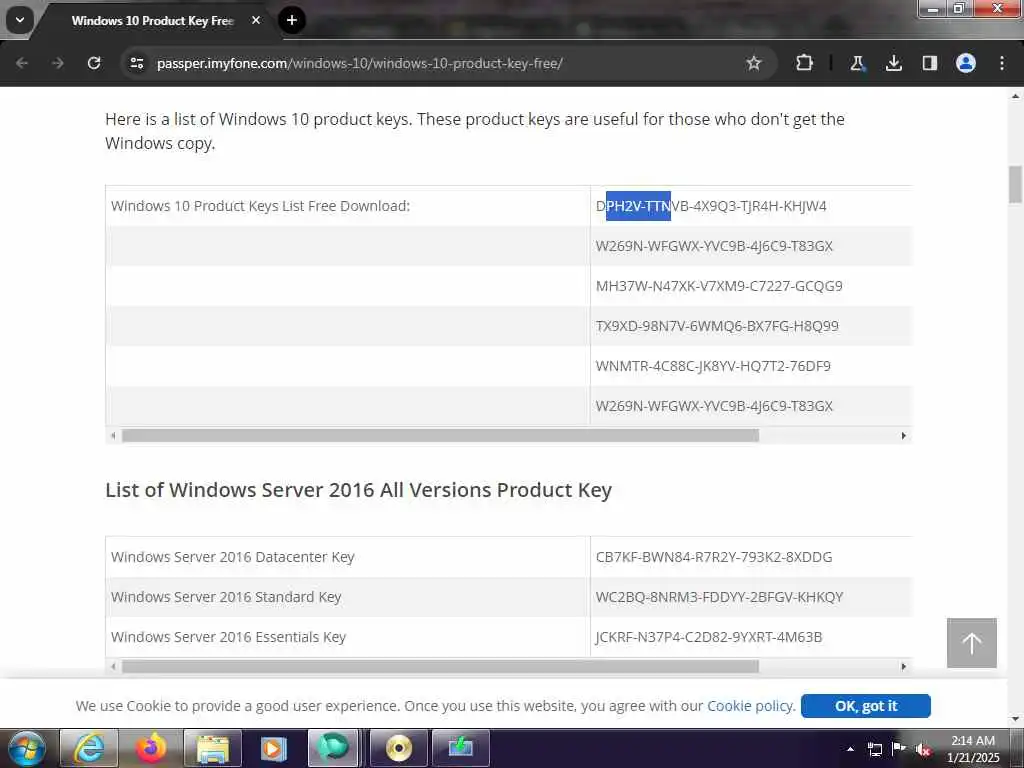Click the network tray icon
The height and width of the screenshot is (768, 1024).
tap(874, 749)
